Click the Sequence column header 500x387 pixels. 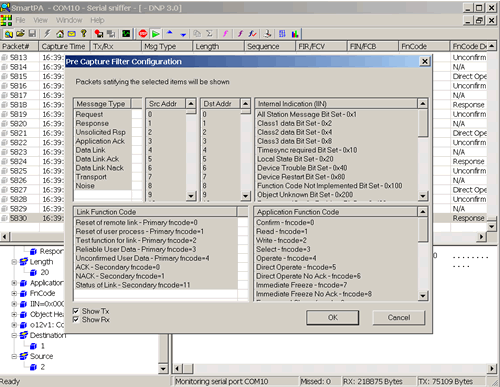pos(269,46)
